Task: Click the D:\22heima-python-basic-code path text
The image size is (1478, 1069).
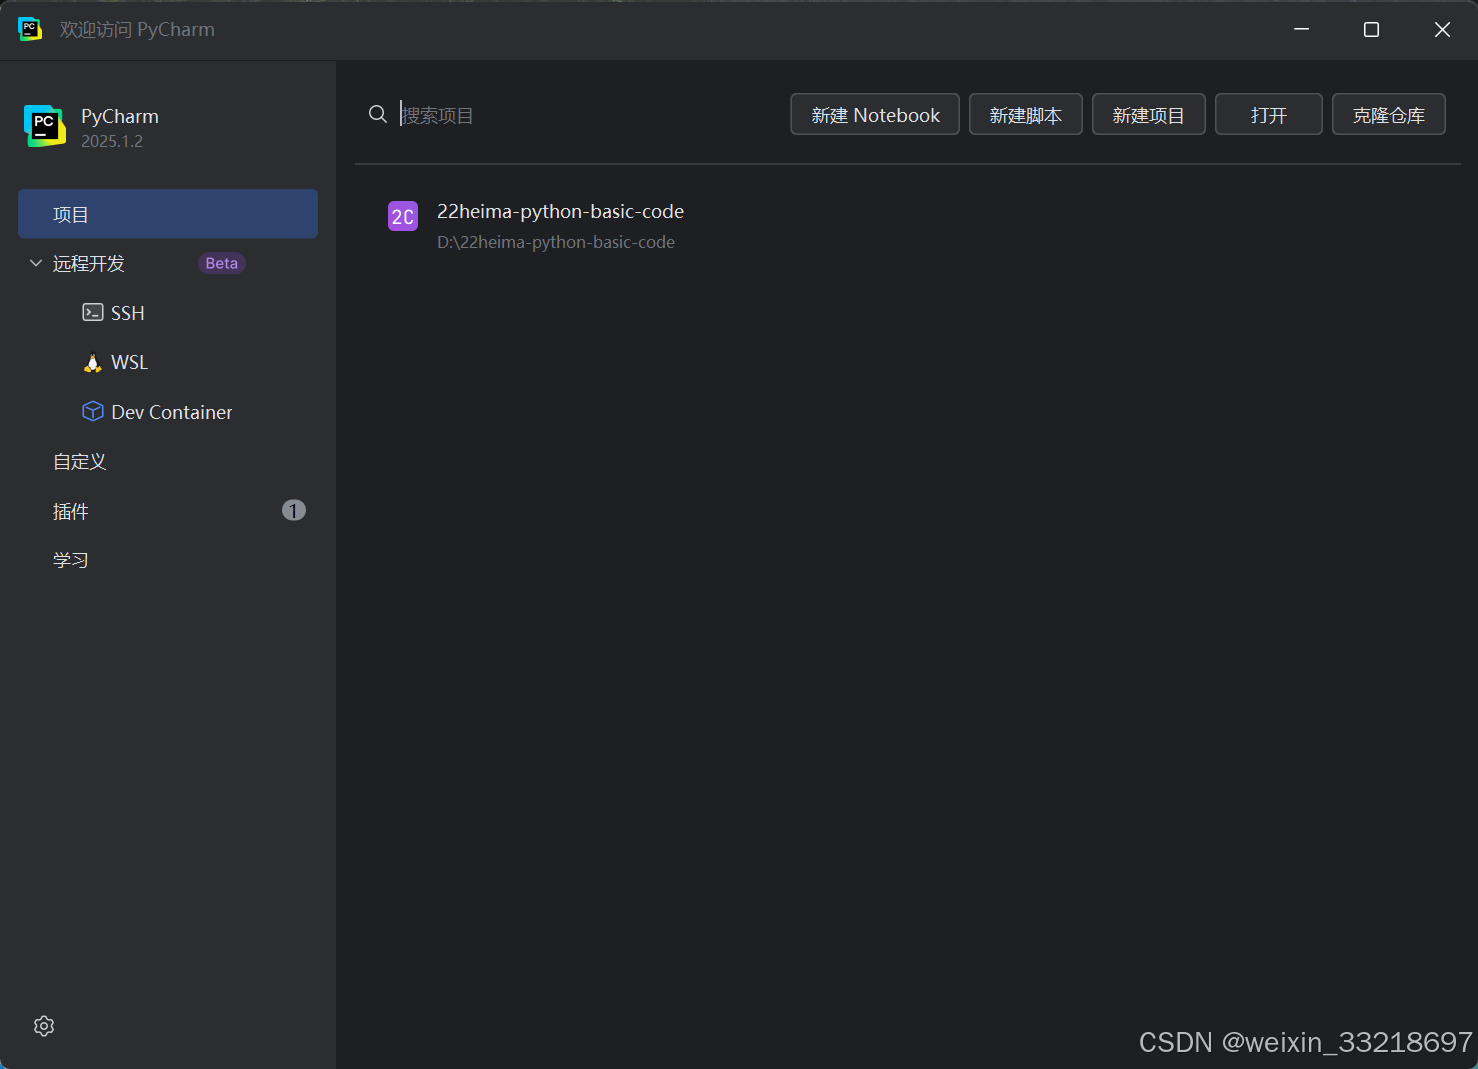Action: point(556,242)
